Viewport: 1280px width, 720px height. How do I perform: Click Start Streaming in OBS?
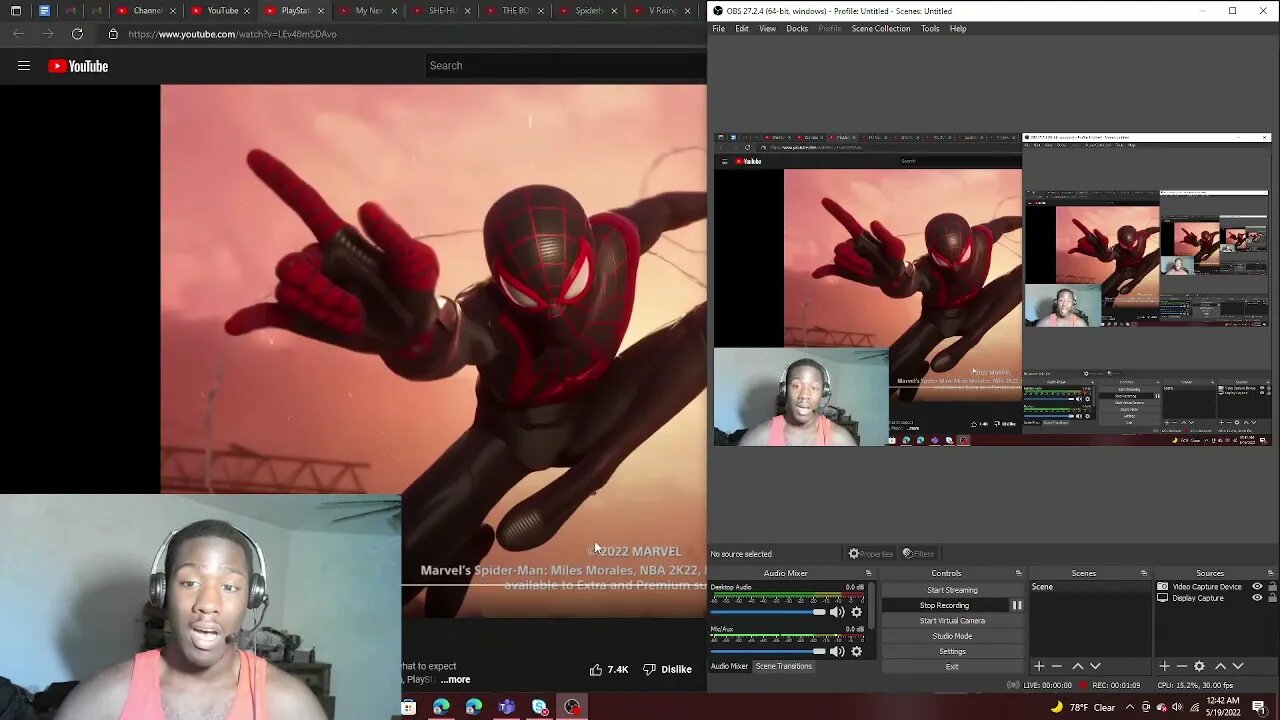[952, 590]
